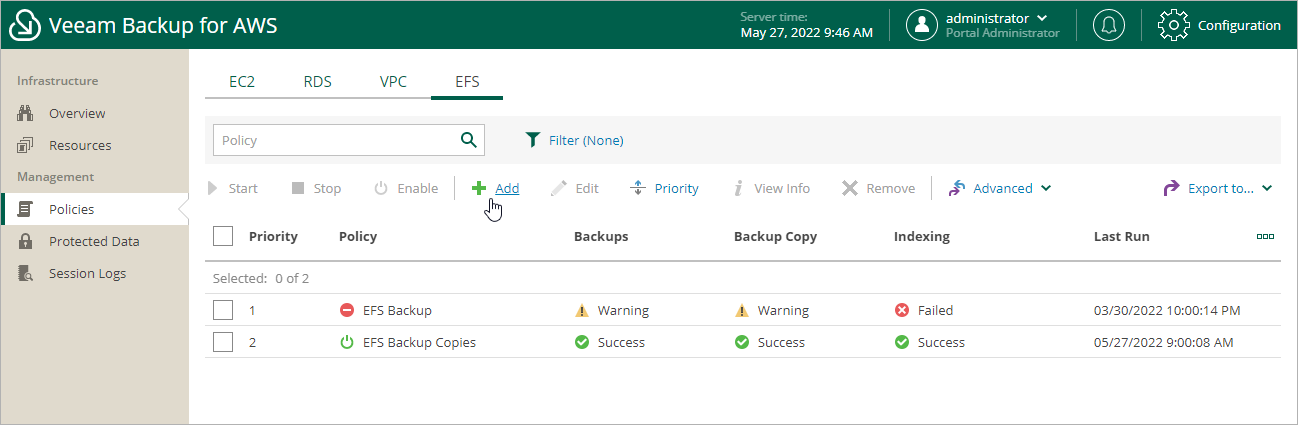Open the column chooser dots icon
The width and height of the screenshot is (1298, 425).
(1265, 237)
